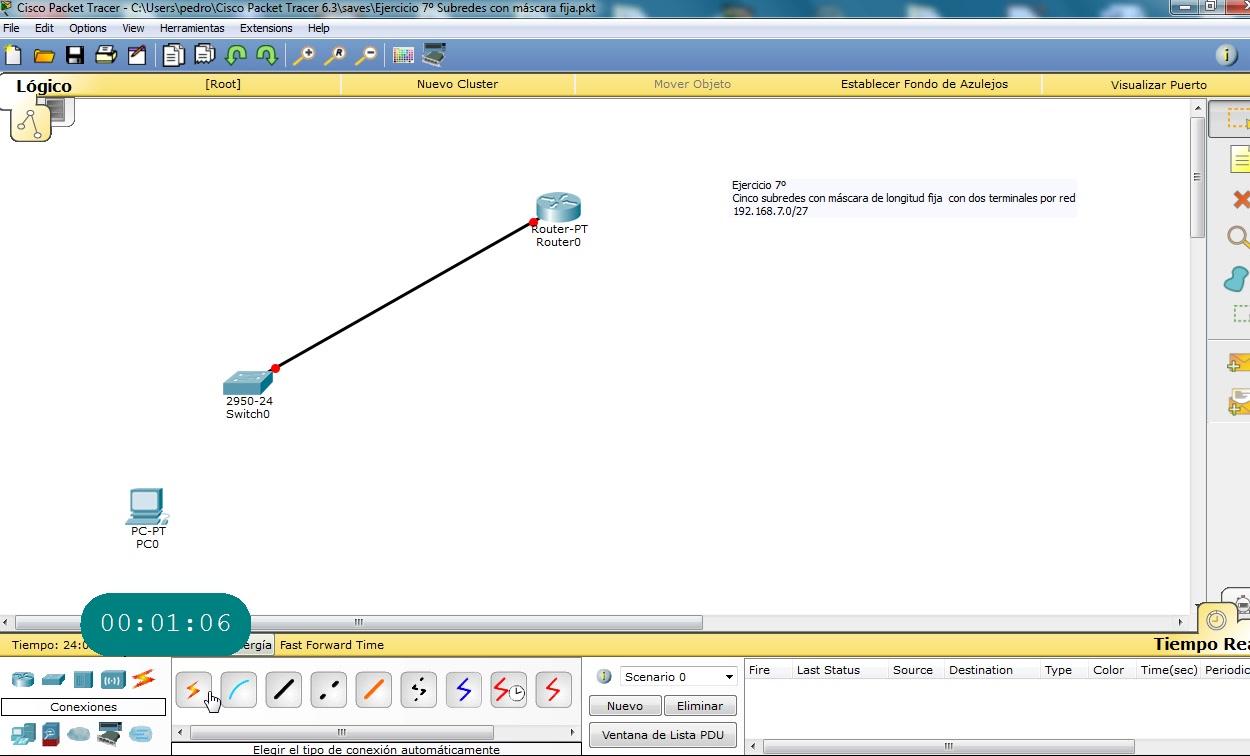Image resolution: width=1250 pixels, height=756 pixels.
Task: Click Fast Forward Time button
Action: 331,645
